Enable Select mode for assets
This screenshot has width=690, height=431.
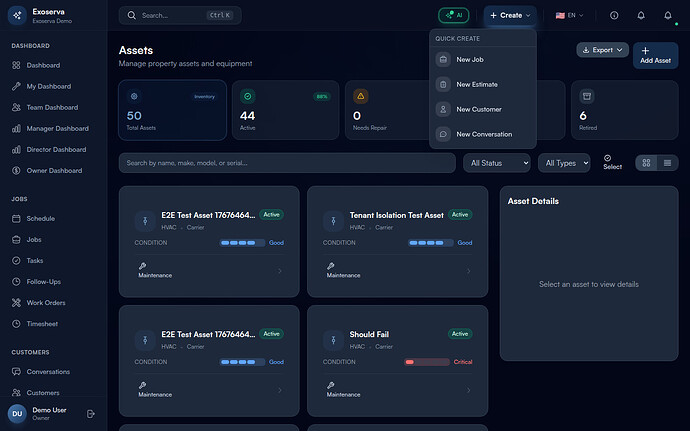(612, 162)
